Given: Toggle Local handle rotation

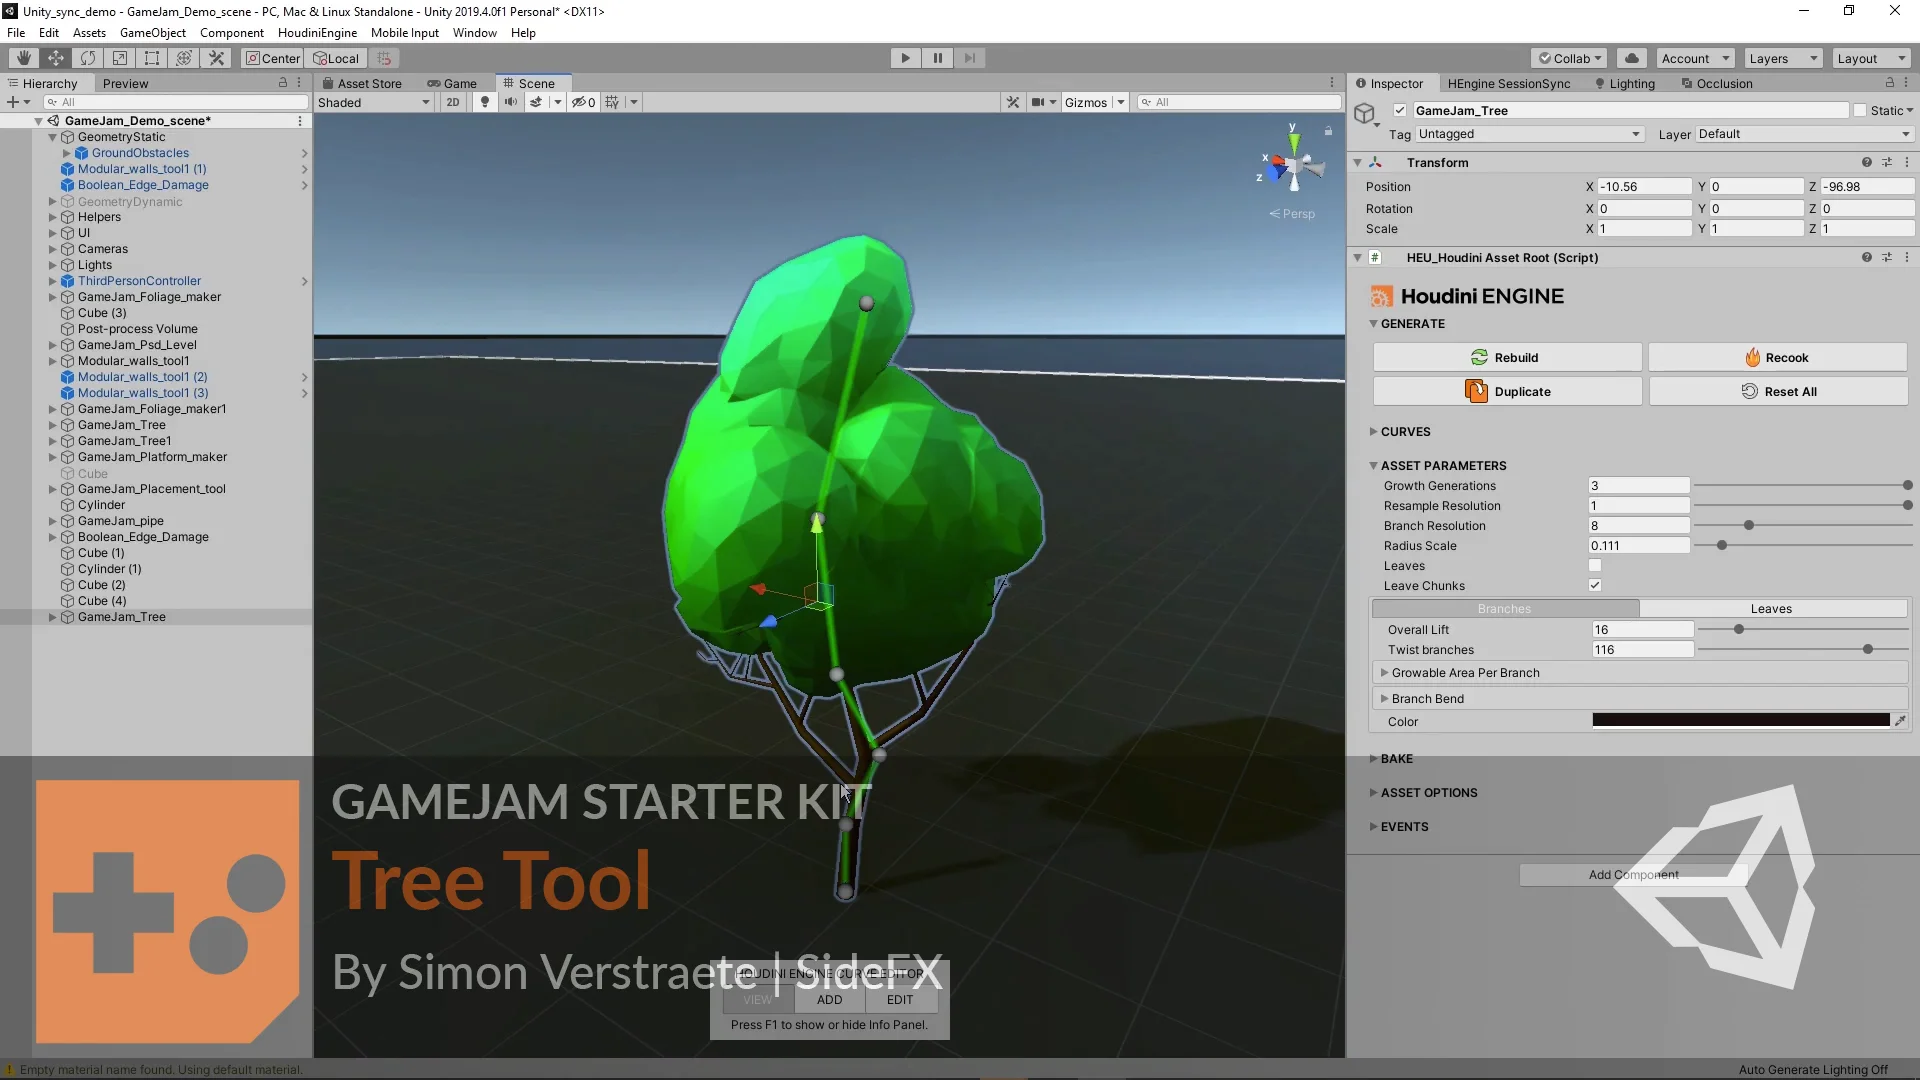Looking at the screenshot, I should pos(336,58).
